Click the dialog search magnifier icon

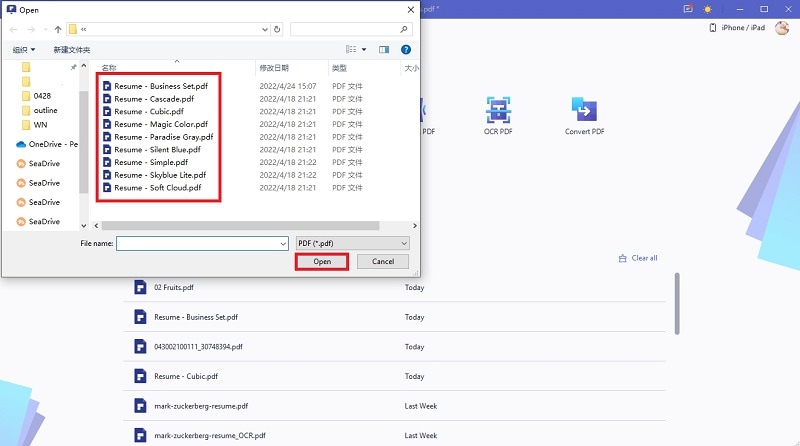point(404,30)
